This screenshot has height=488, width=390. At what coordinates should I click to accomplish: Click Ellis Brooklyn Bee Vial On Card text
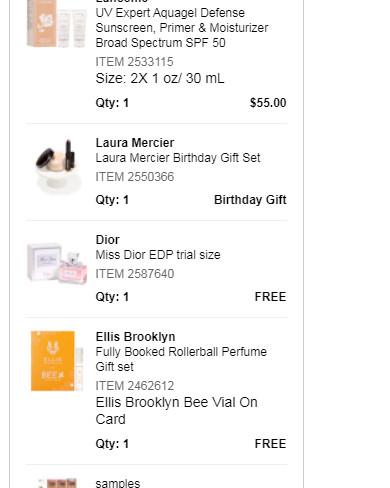point(176,411)
